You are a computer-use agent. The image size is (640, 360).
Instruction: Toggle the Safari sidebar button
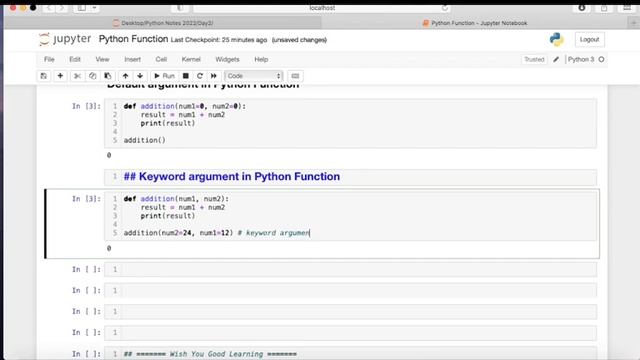[82, 8]
